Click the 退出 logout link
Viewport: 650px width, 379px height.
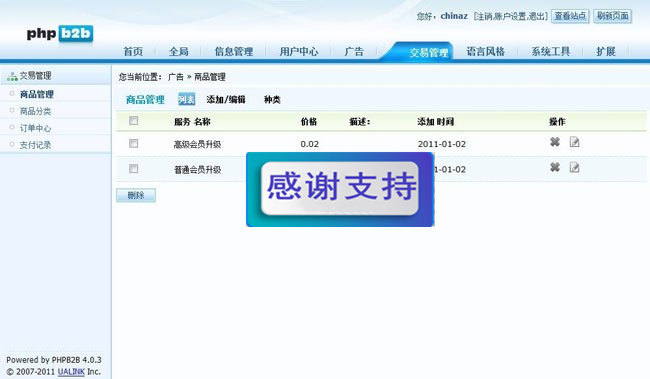(x=536, y=16)
